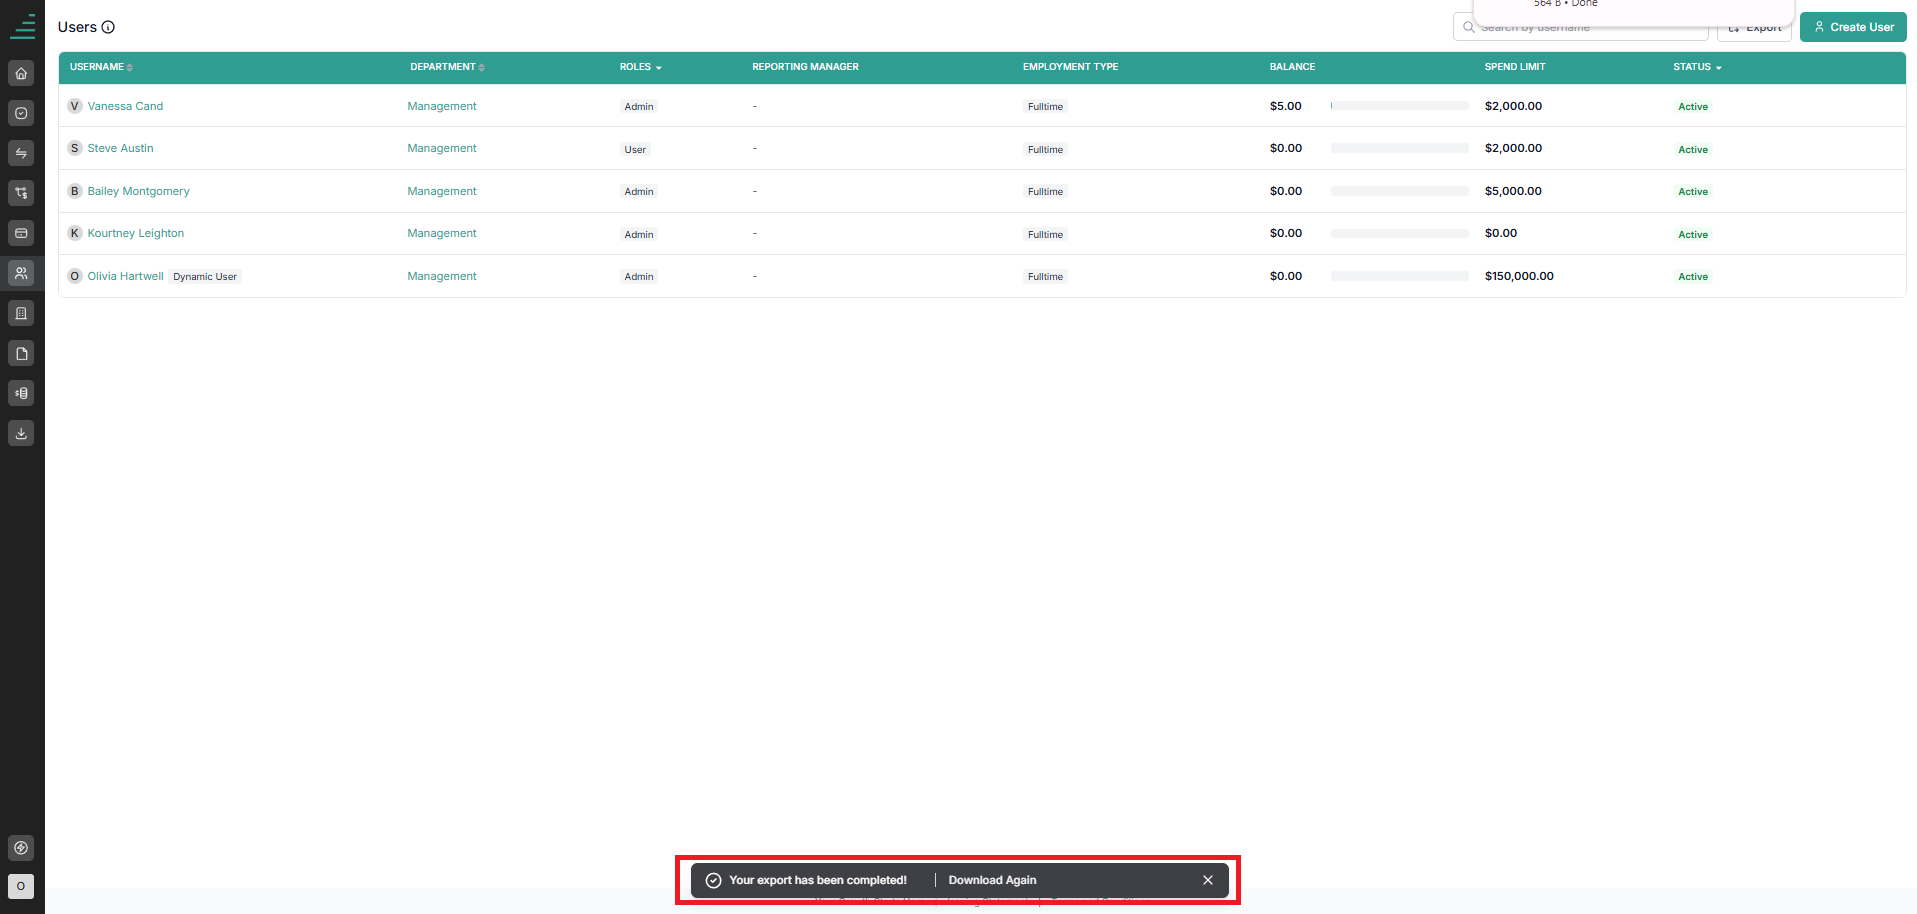The width and height of the screenshot is (1917, 914).
Task: Open the building icon in sidebar
Action: tap(21, 313)
